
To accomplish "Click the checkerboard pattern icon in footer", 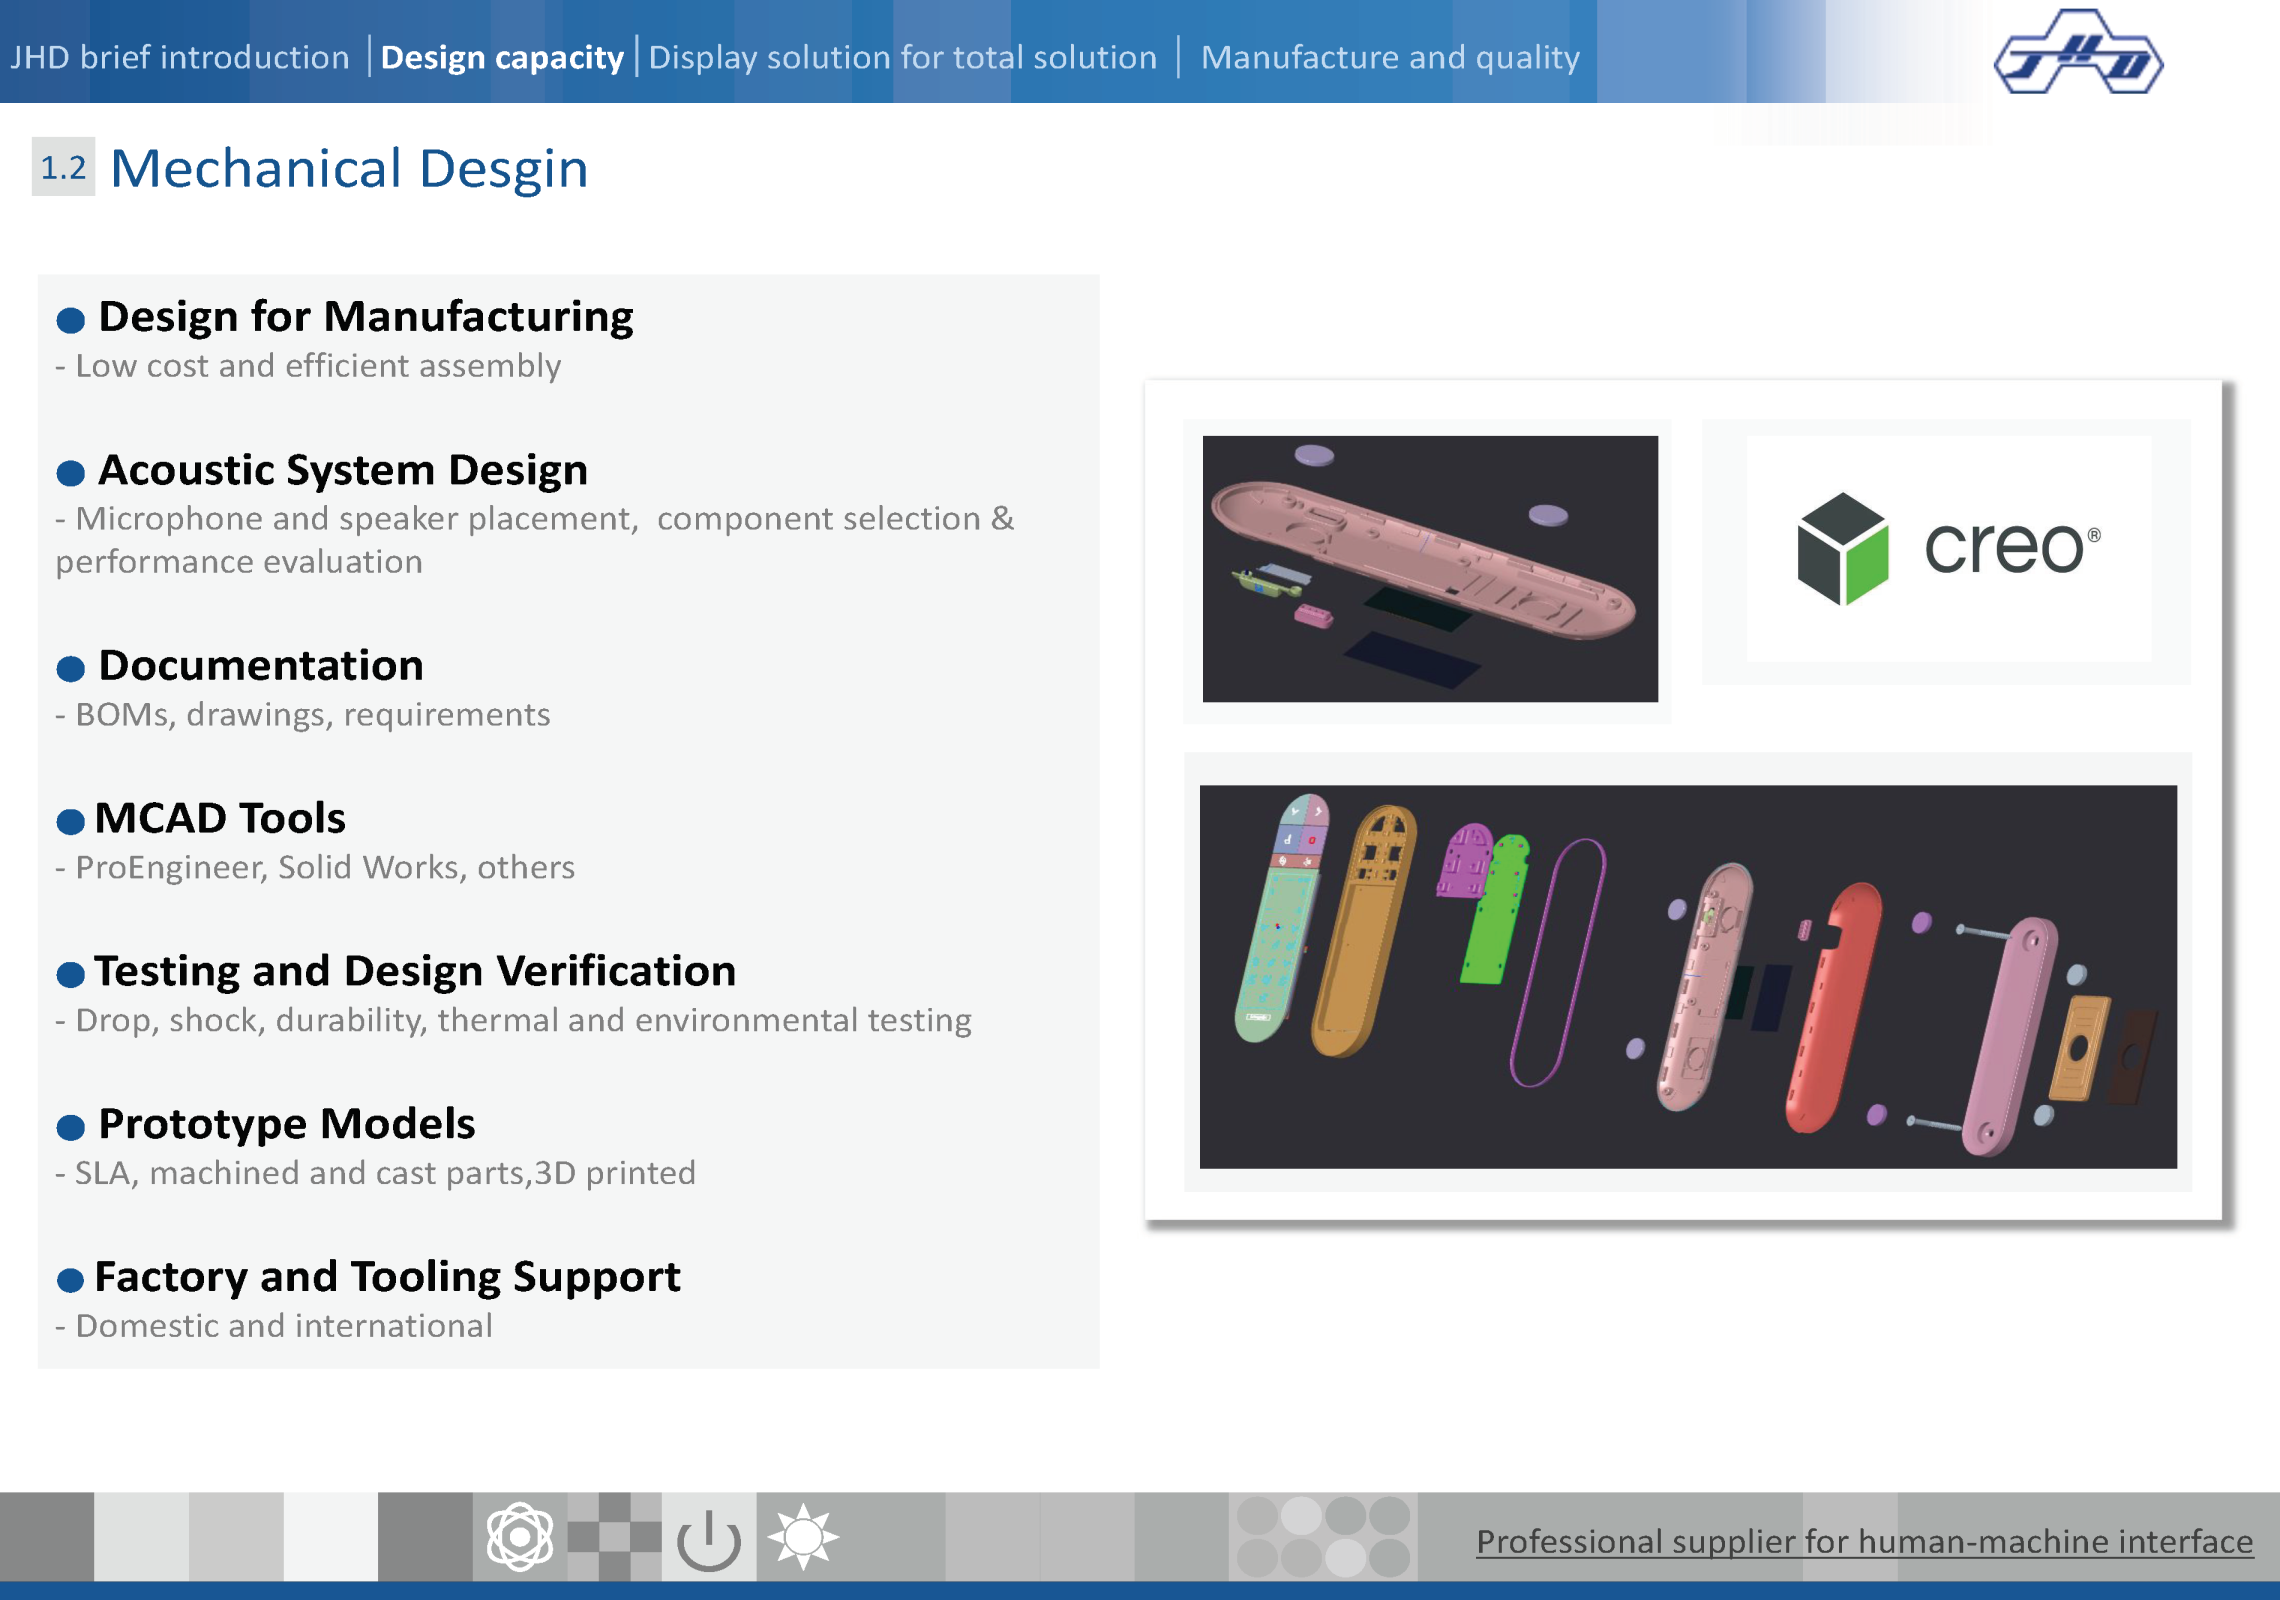I will click(x=614, y=1537).
